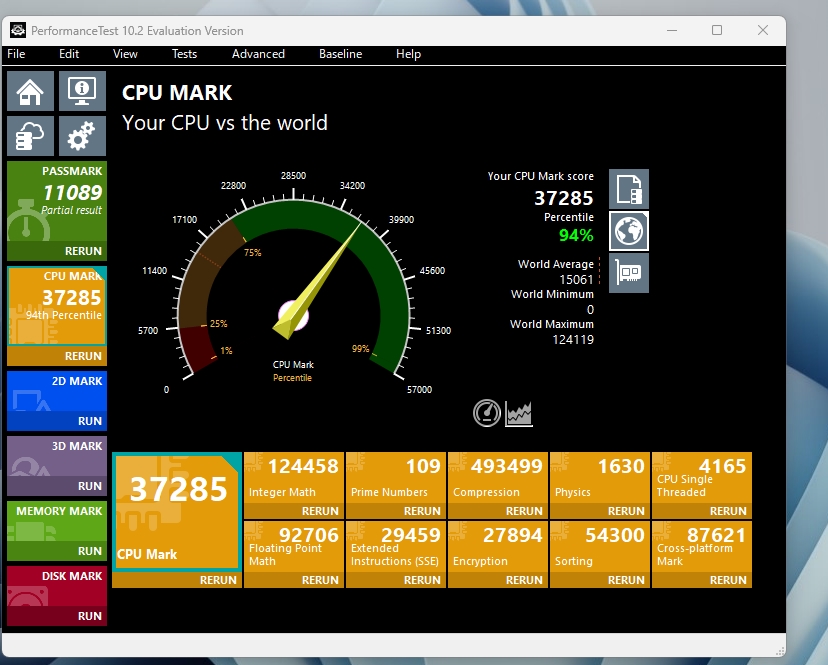Click the World Maximum 124119 value
The height and width of the screenshot is (665, 828).
(x=573, y=340)
